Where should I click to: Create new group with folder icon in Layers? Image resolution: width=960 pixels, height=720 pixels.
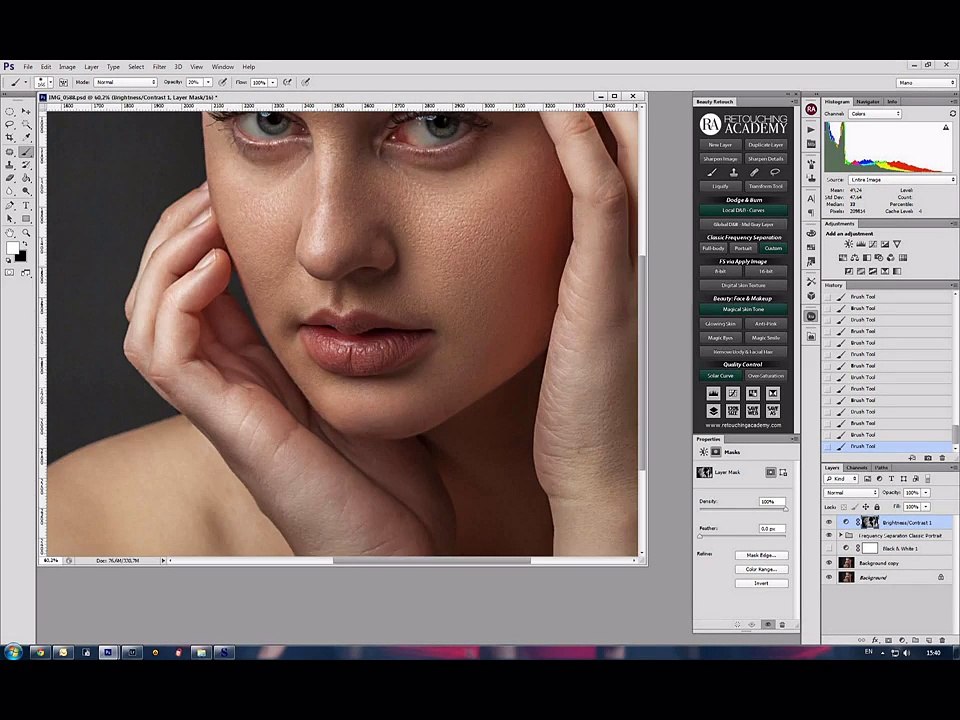(915, 640)
